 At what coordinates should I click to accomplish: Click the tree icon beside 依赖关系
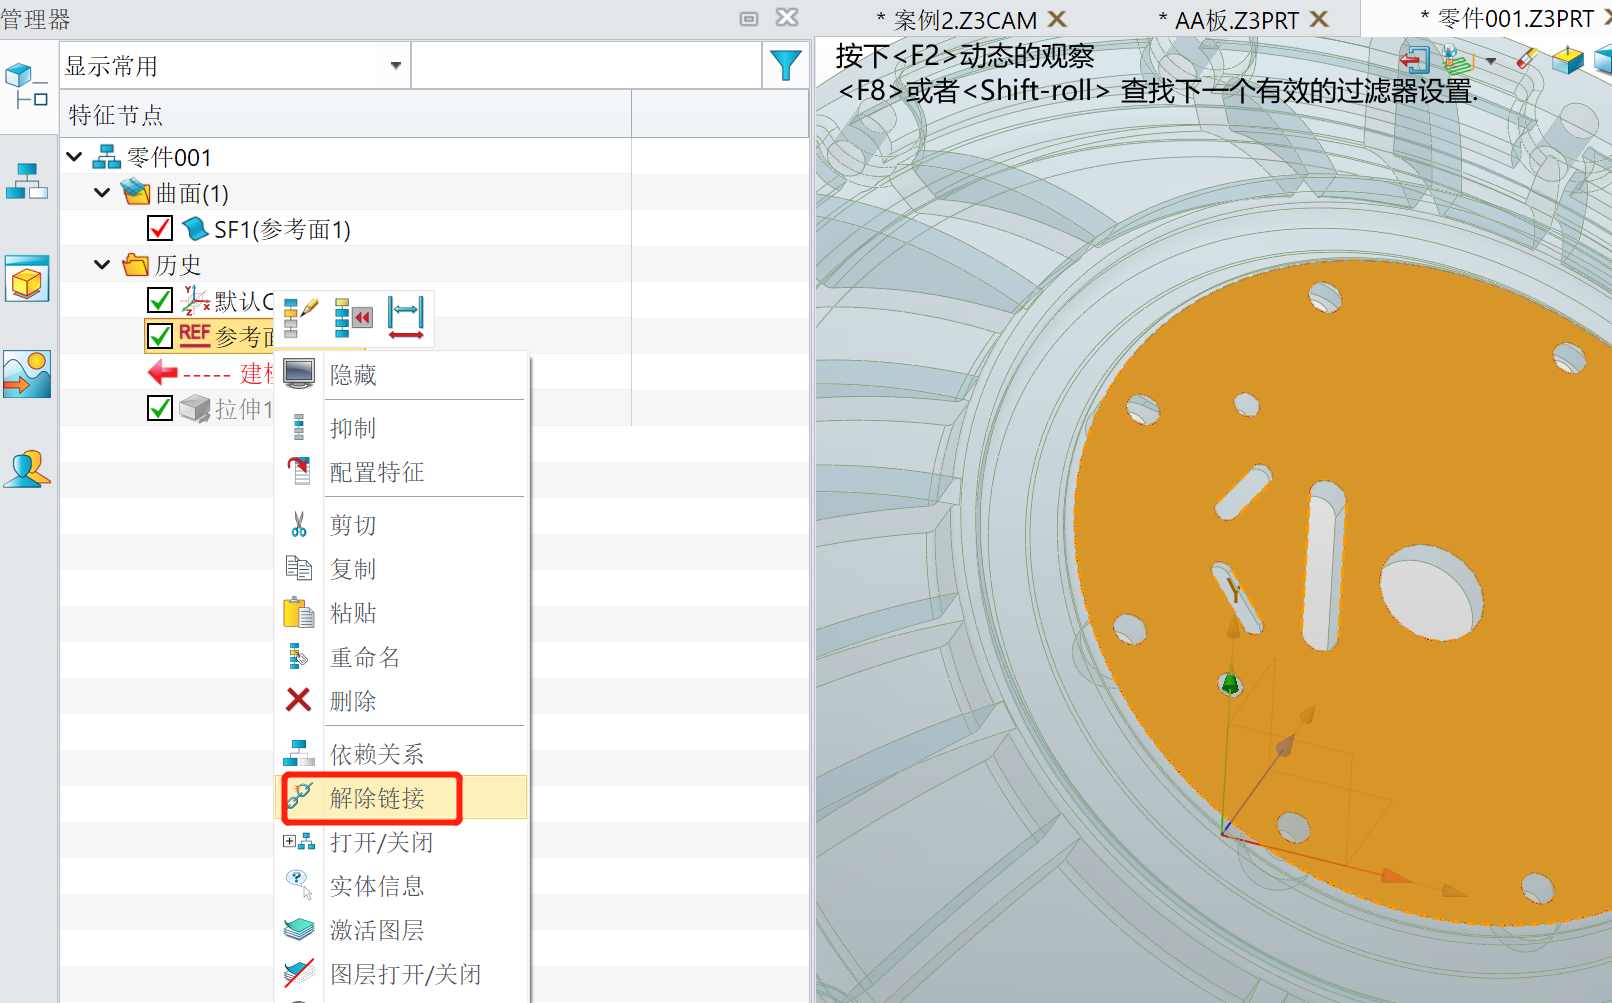tap(299, 753)
